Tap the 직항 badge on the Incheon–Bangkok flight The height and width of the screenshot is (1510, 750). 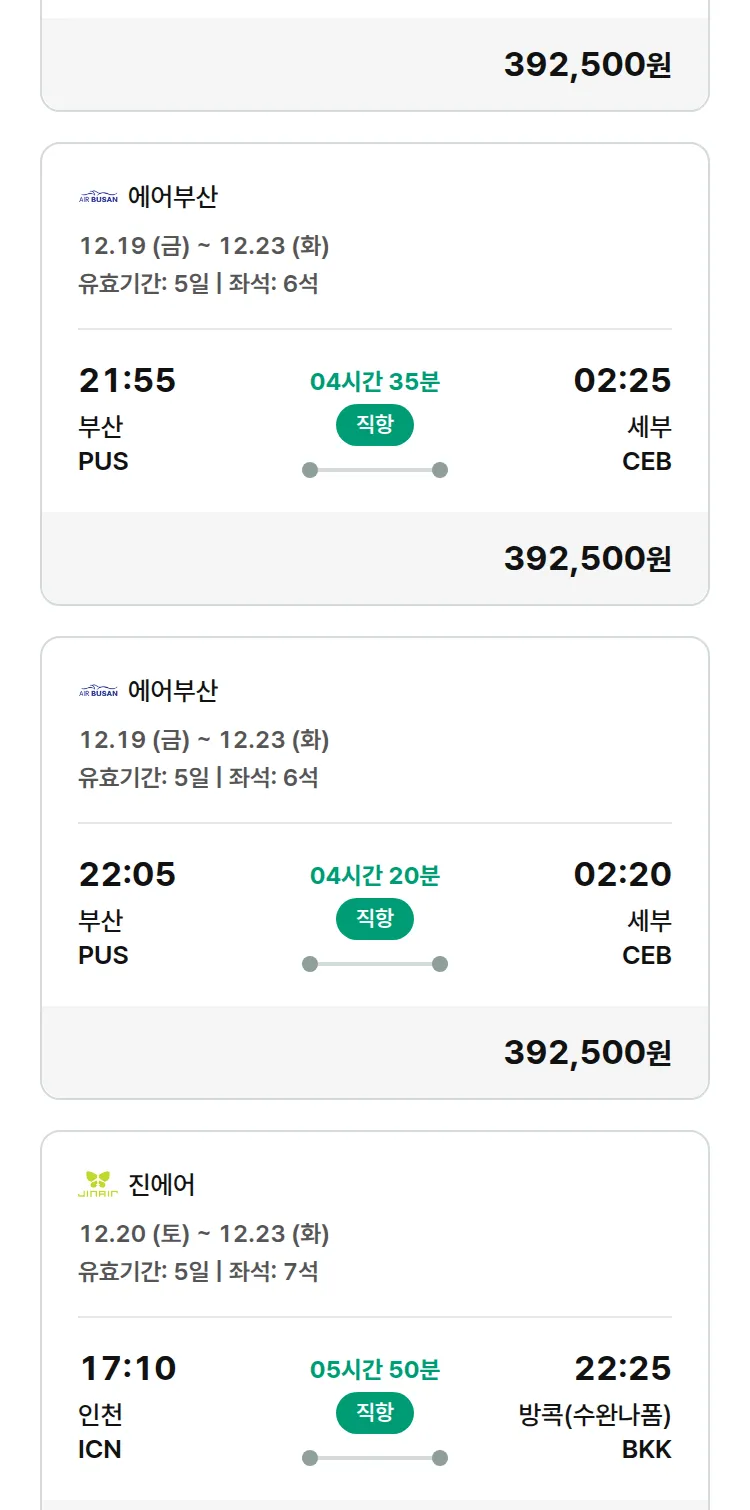[x=375, y=1413]
